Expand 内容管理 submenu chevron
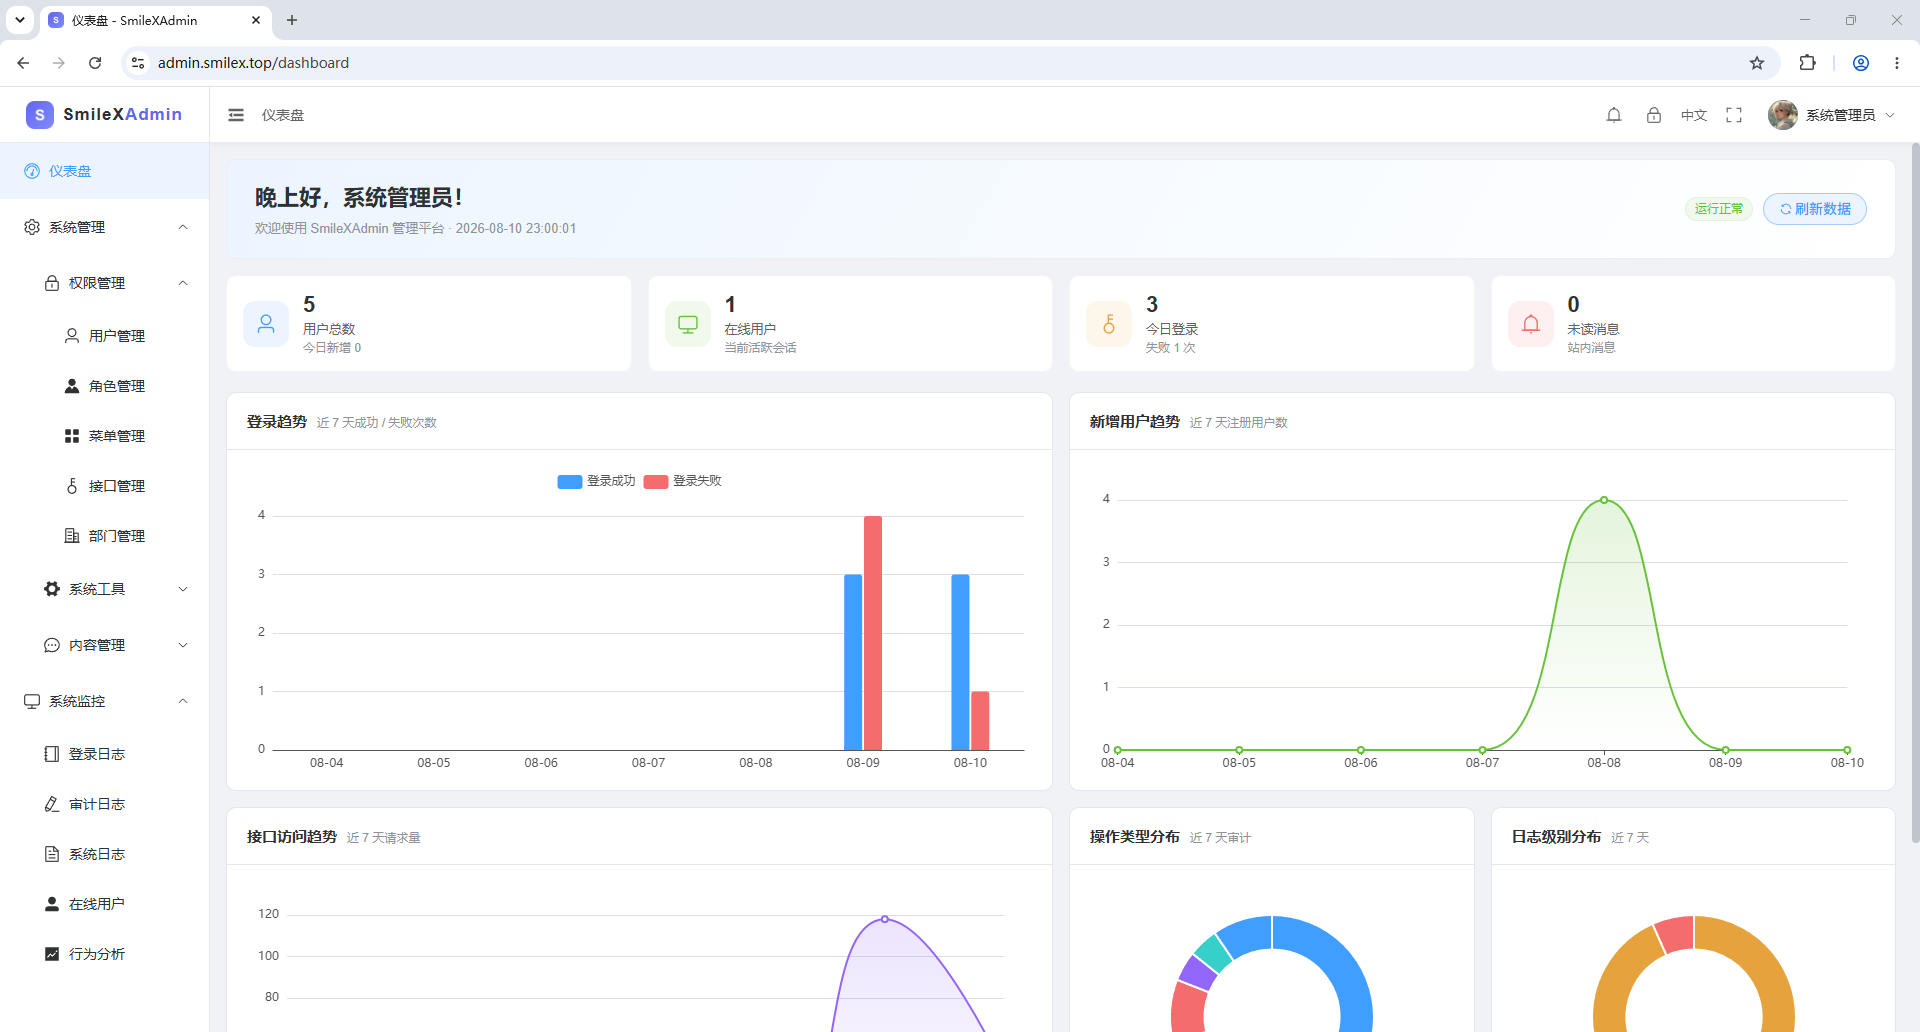The height and width of the screenshot is (1032, 1920). pyautogui.click(x=183, y=645)
